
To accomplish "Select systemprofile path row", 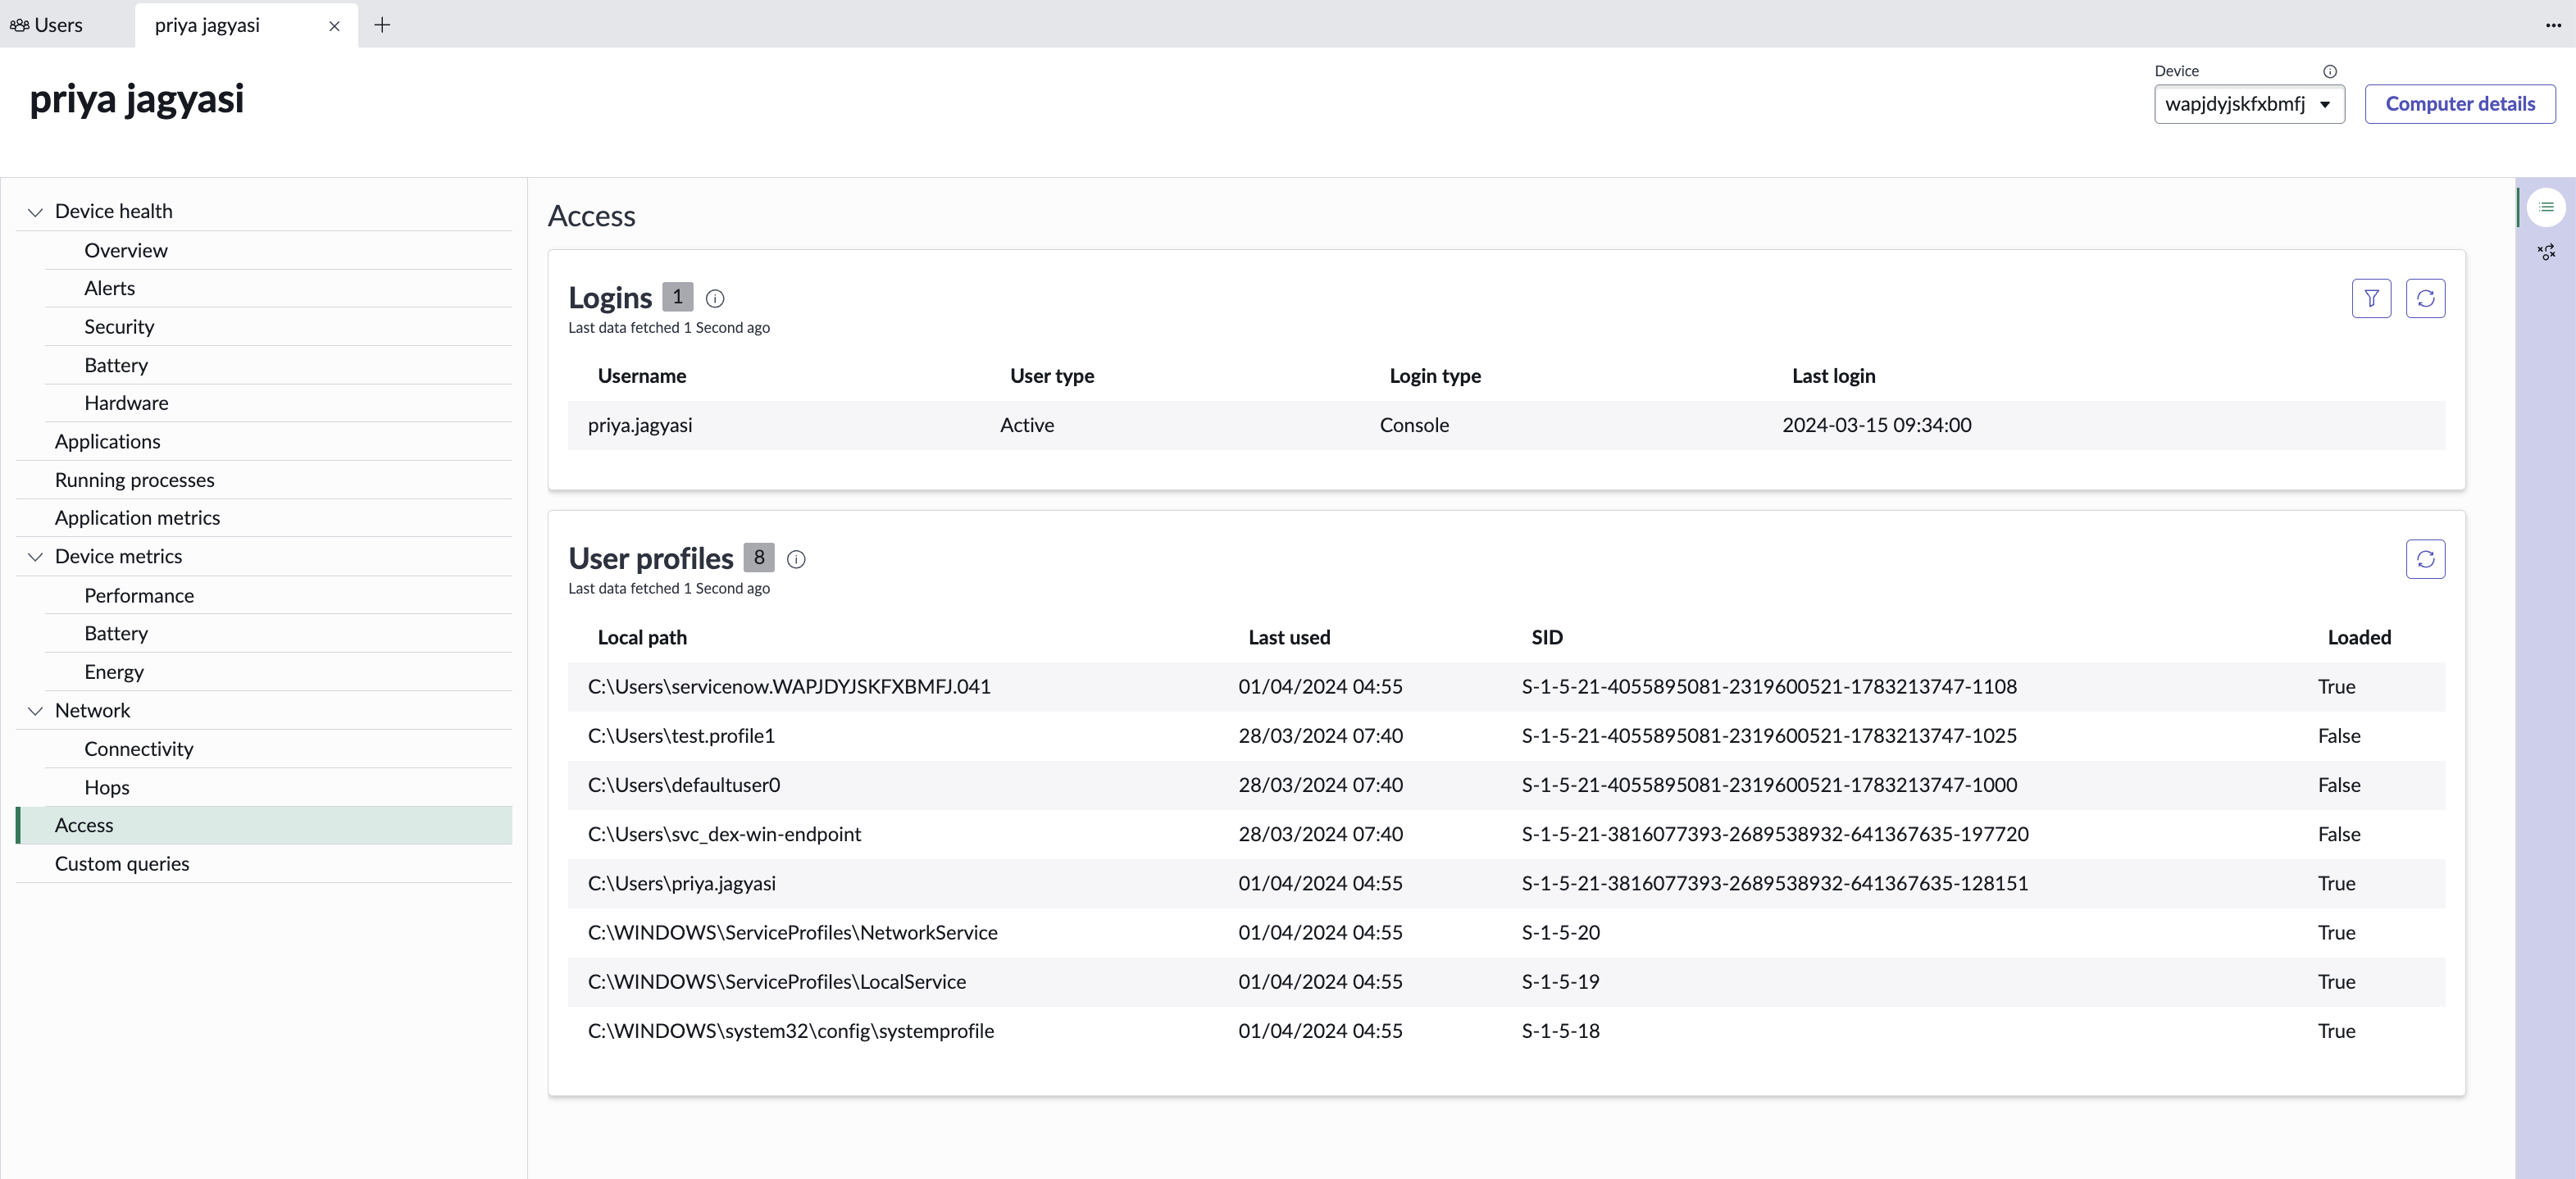I will pyautogui.click(x=1506, y=1031).
